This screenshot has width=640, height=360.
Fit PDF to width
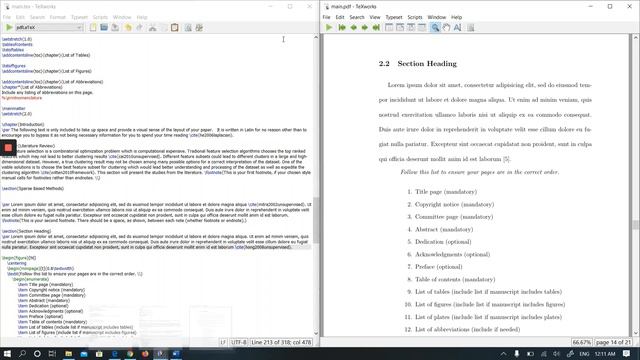400,27
